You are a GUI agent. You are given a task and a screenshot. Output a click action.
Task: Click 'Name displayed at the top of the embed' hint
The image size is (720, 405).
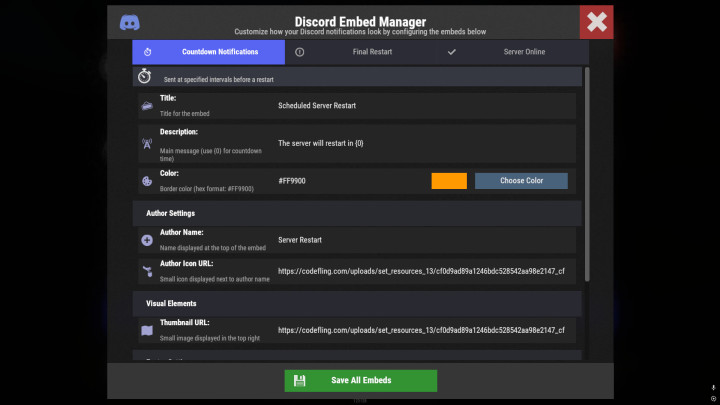coord(213,248)
